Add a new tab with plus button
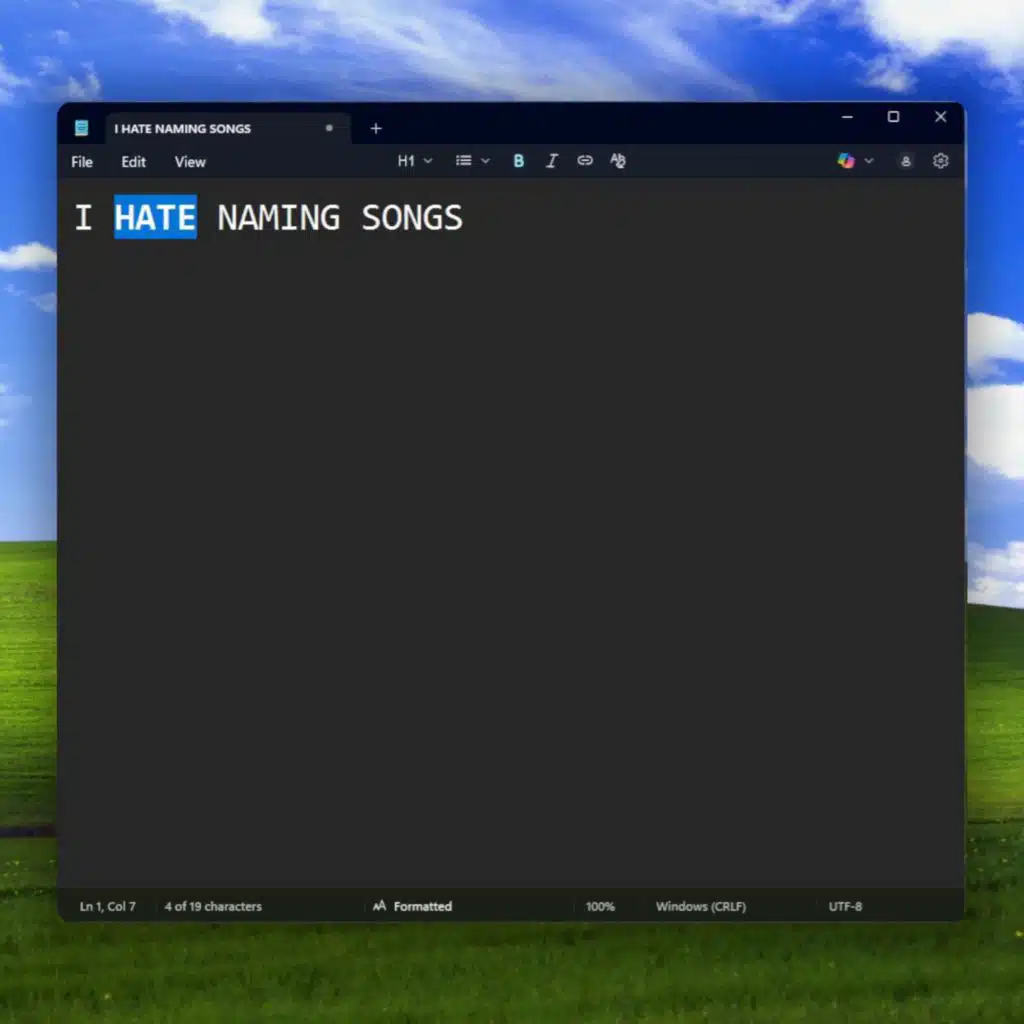1024x1024 pixels. (376, 129)
